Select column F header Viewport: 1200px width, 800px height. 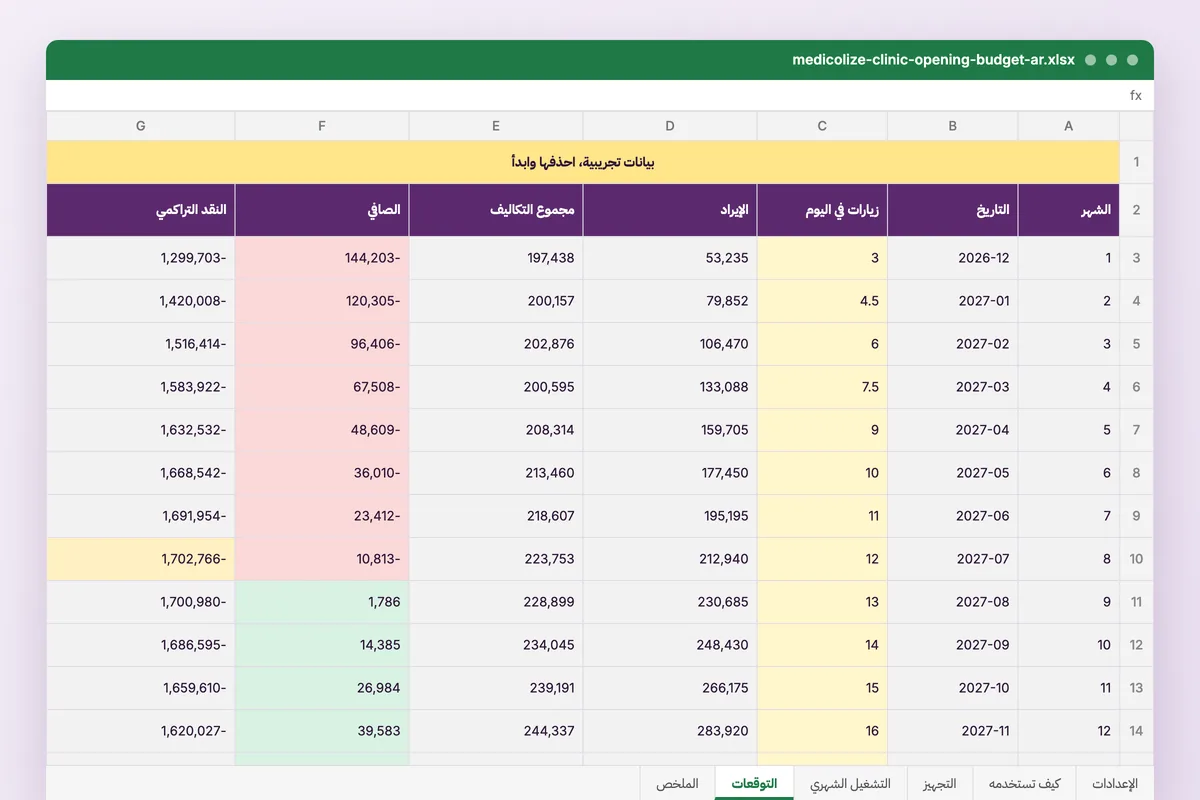322,126
